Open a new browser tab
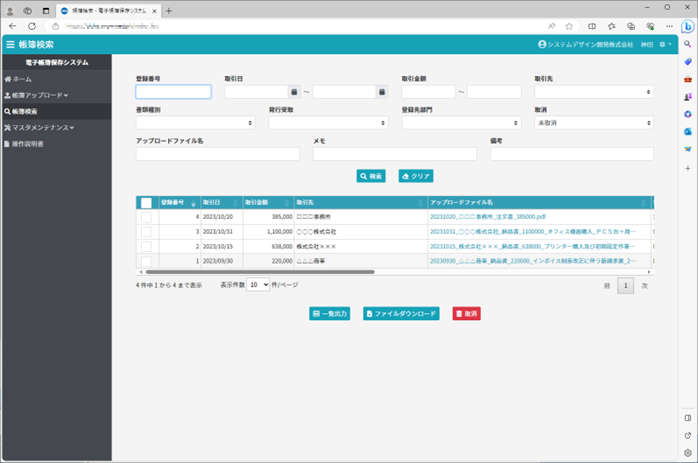 click(169, 11)
